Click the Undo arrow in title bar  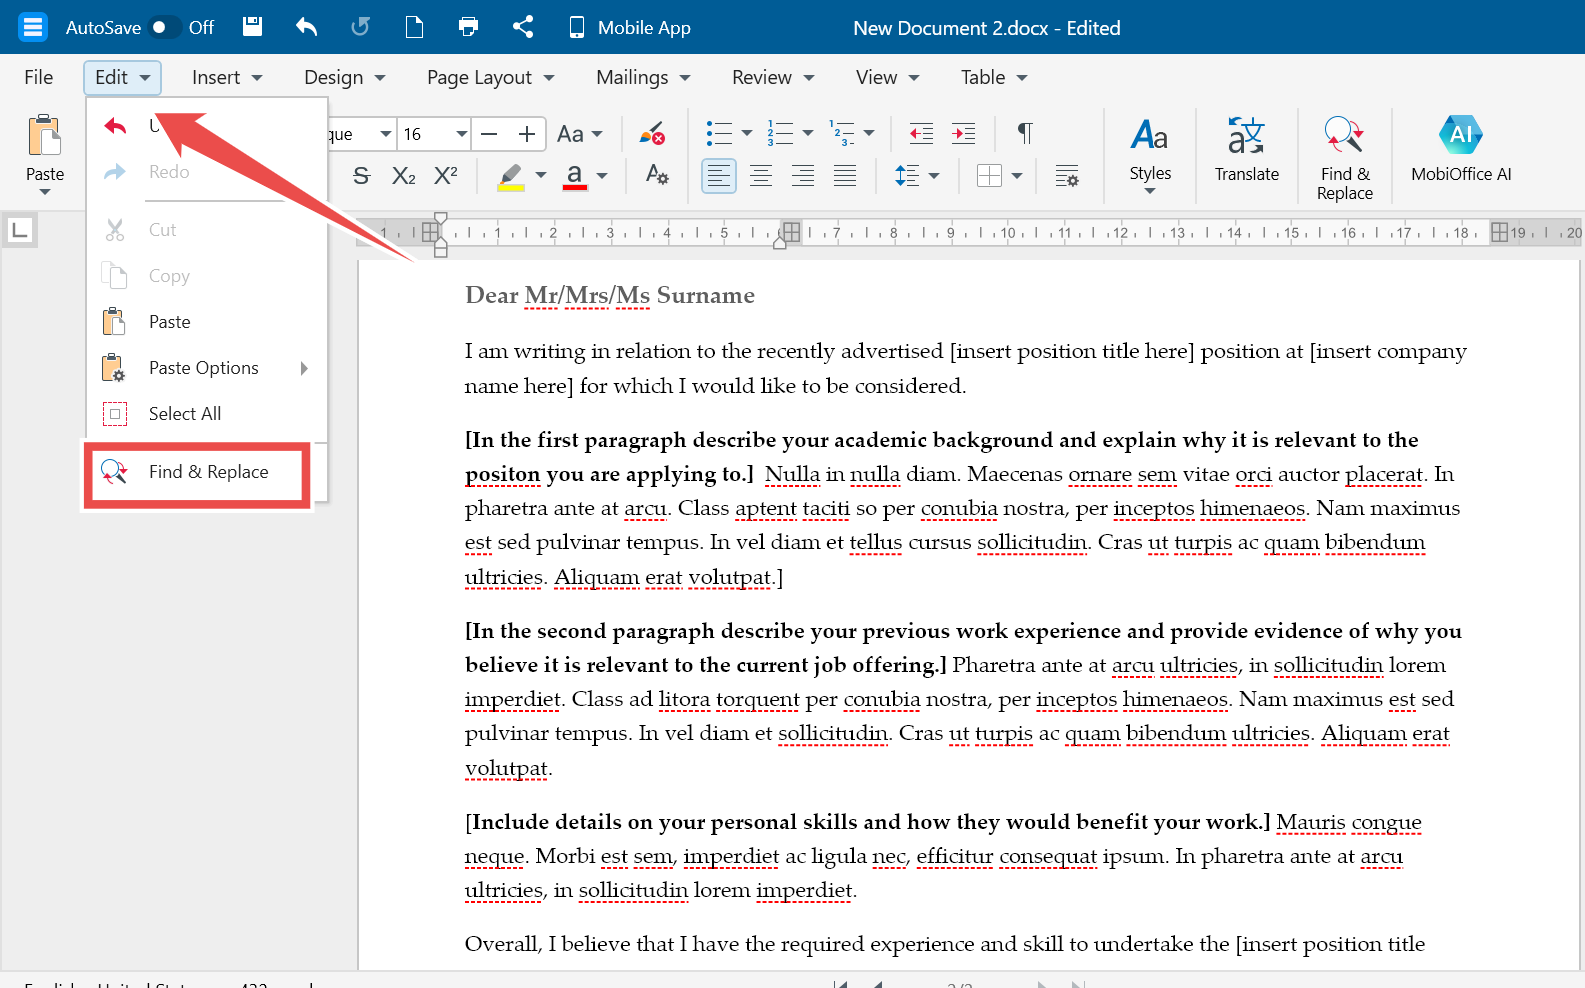point(306,27)
